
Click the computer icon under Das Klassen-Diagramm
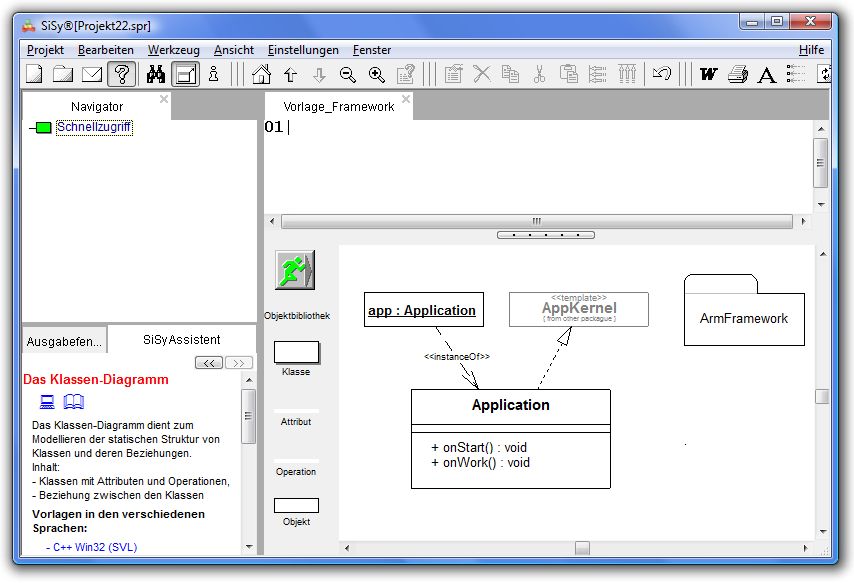click(47, 402)
